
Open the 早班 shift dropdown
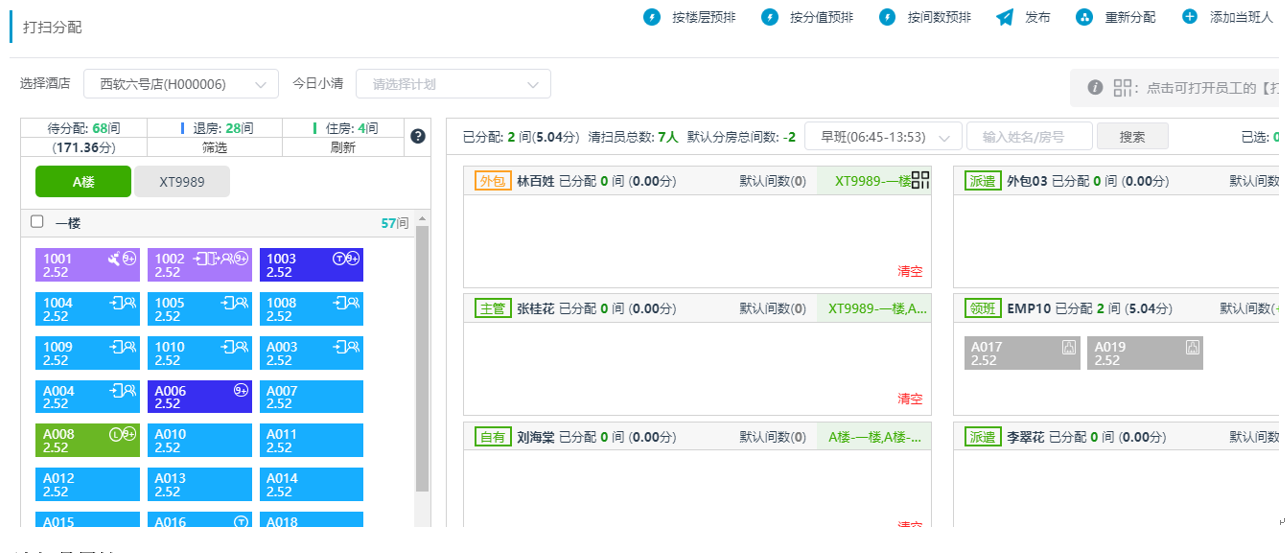click(883, 136)
